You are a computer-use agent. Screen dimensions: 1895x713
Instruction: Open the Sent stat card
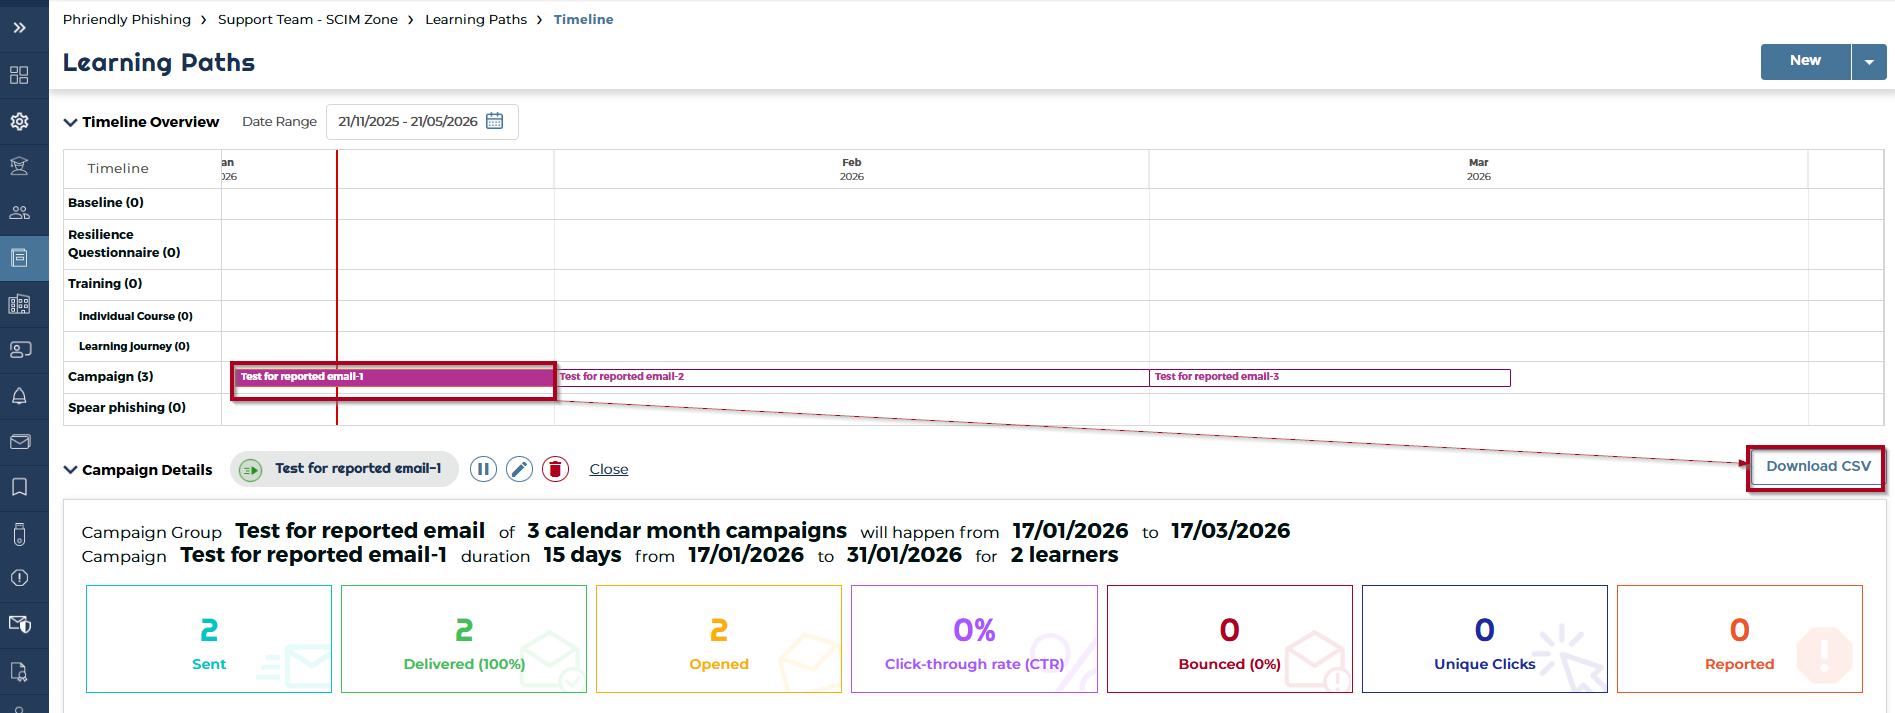(209, 639)
